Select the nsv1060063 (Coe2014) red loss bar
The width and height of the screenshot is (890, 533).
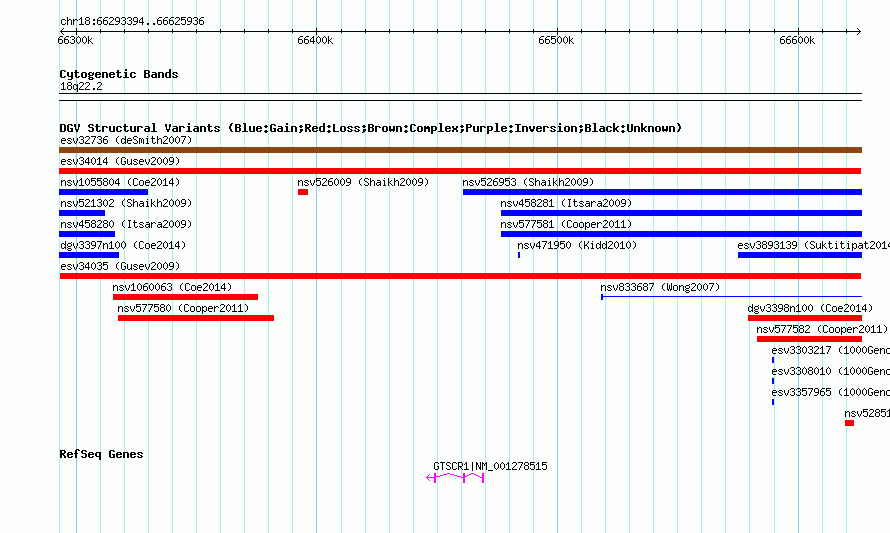point(186,297)
